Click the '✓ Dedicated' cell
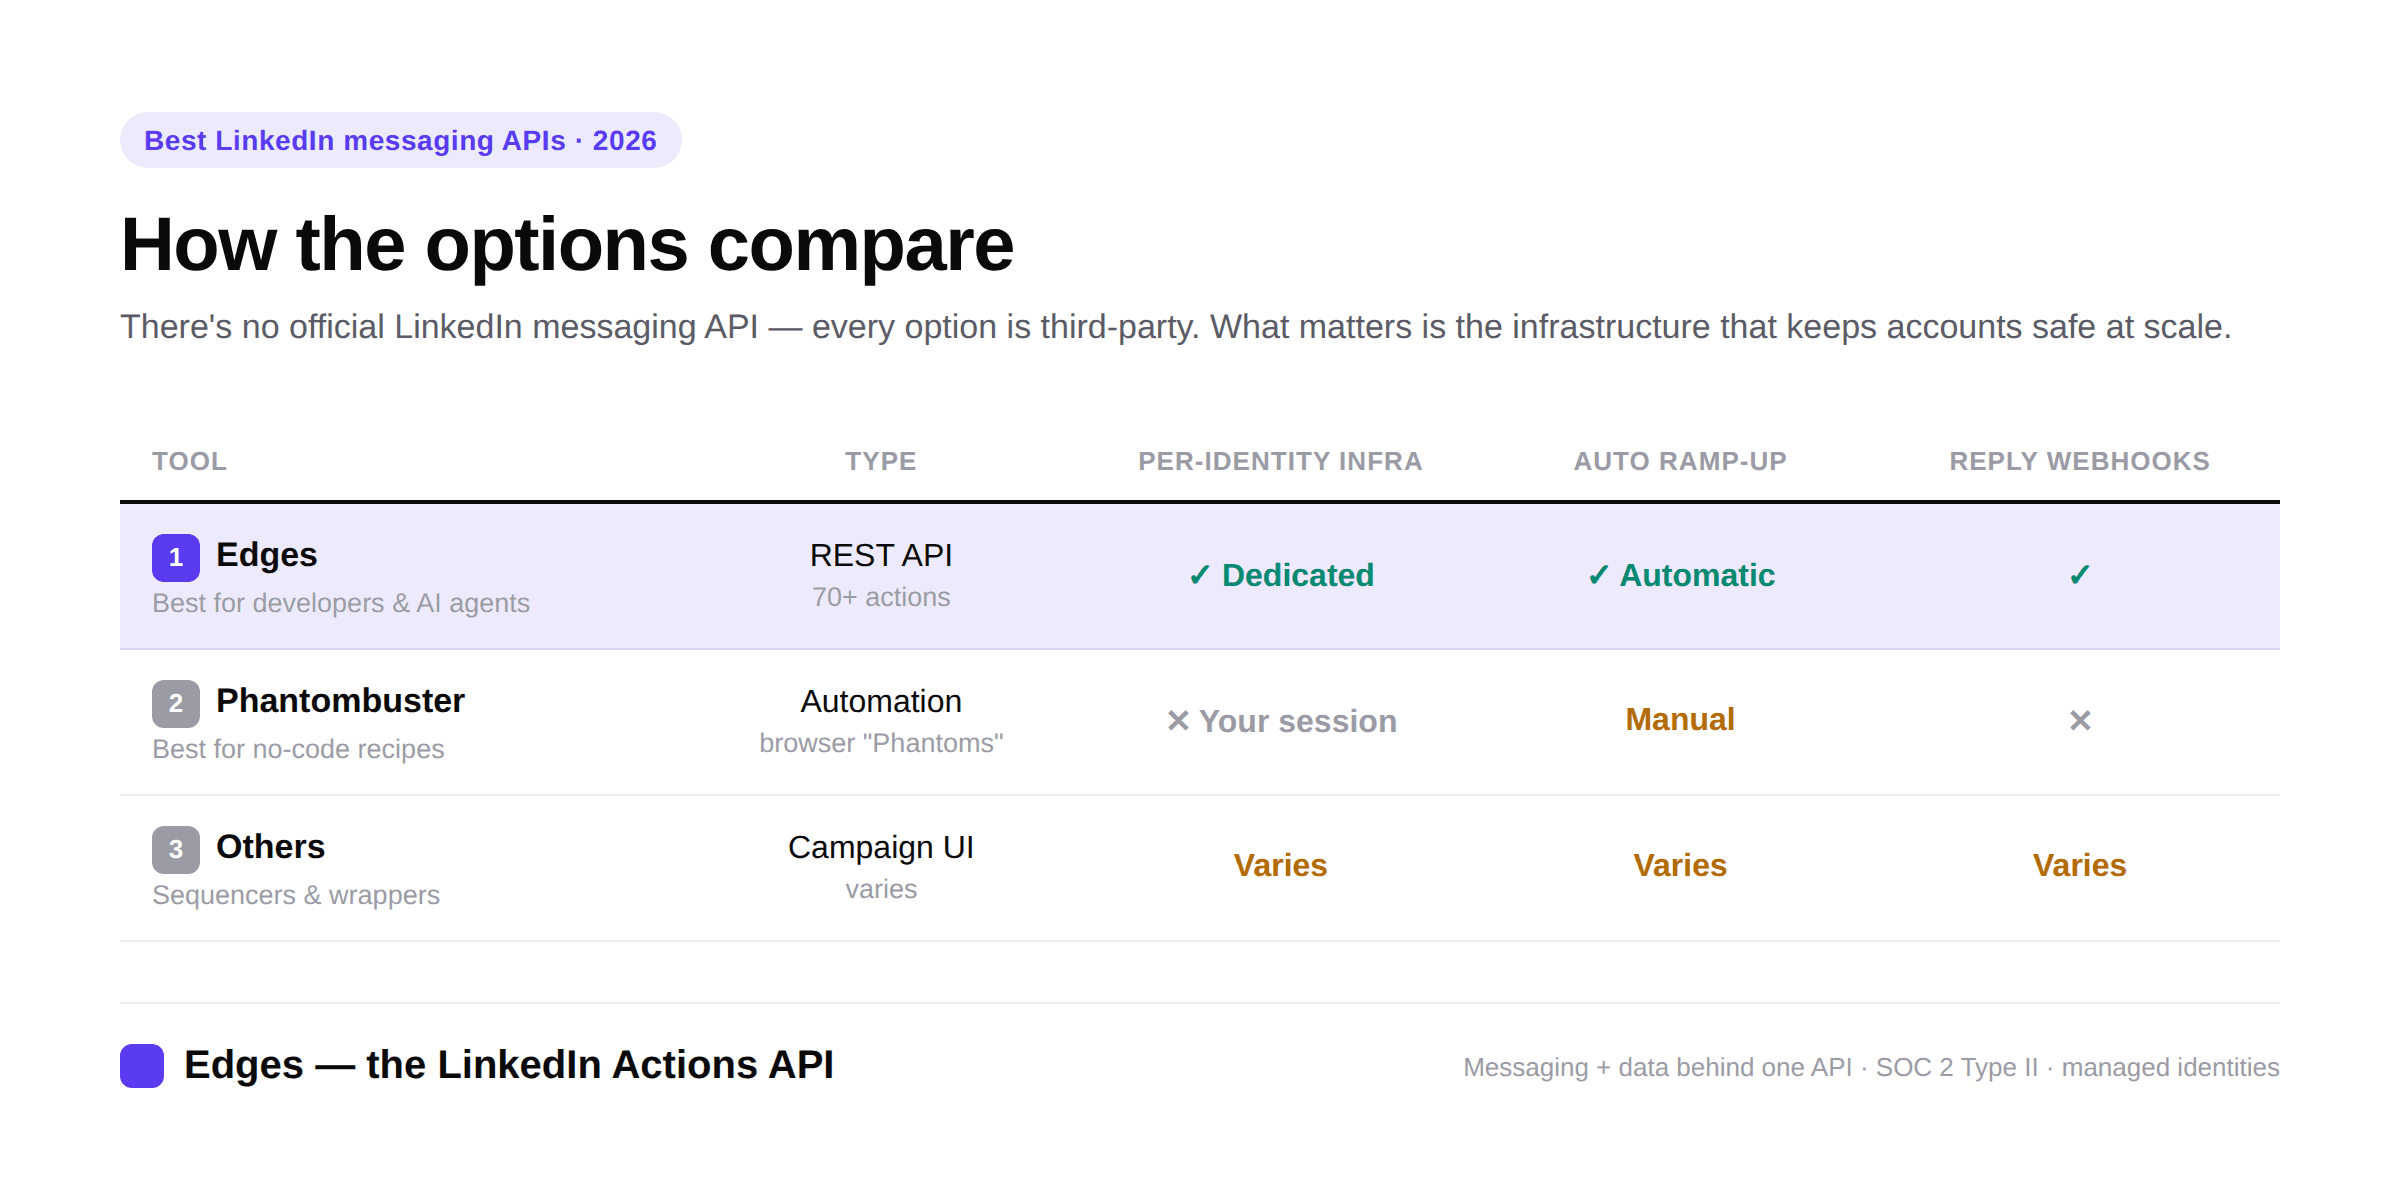The image size is (2400, 1202). click(x=1281, y=575)
